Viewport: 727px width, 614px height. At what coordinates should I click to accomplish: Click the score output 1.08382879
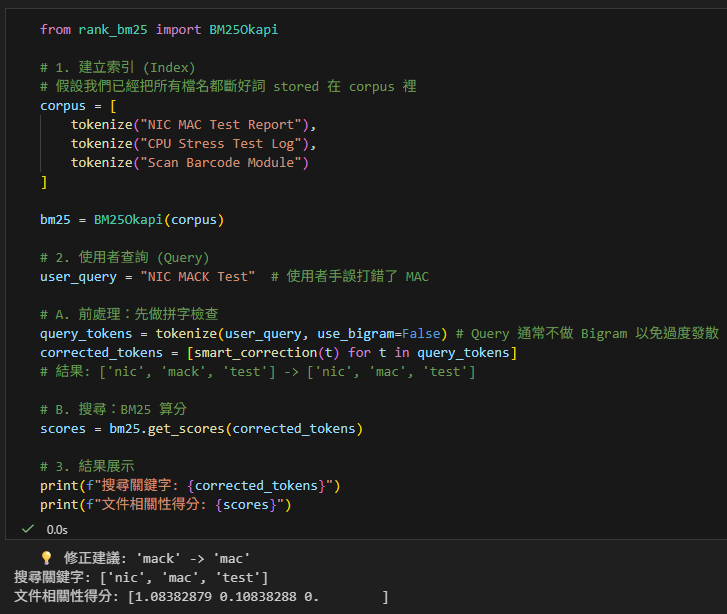coord(173,596)
